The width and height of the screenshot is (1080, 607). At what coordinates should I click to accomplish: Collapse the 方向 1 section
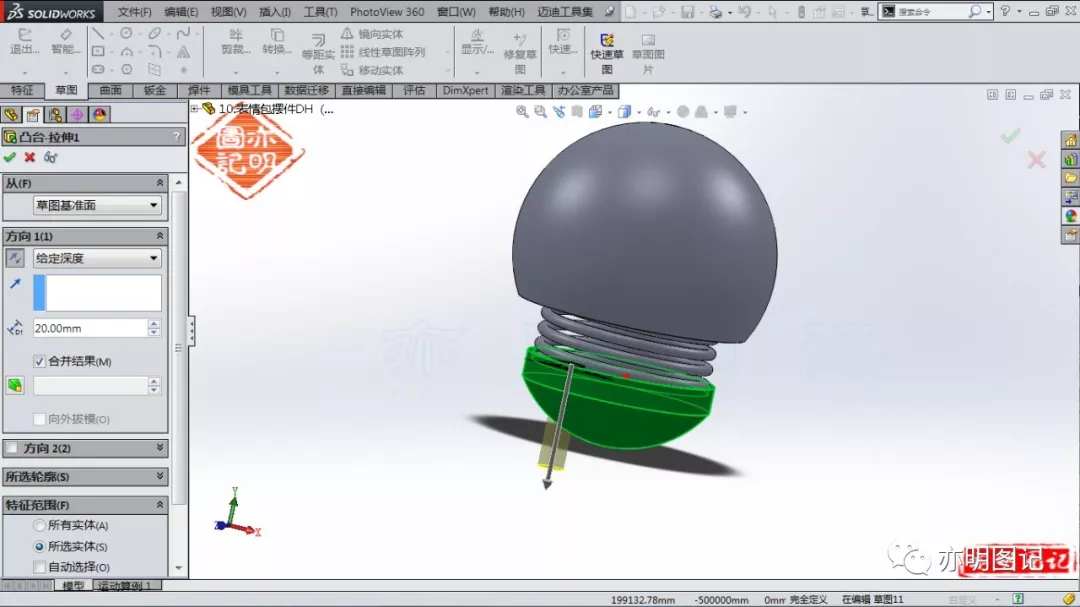point(160,236)
